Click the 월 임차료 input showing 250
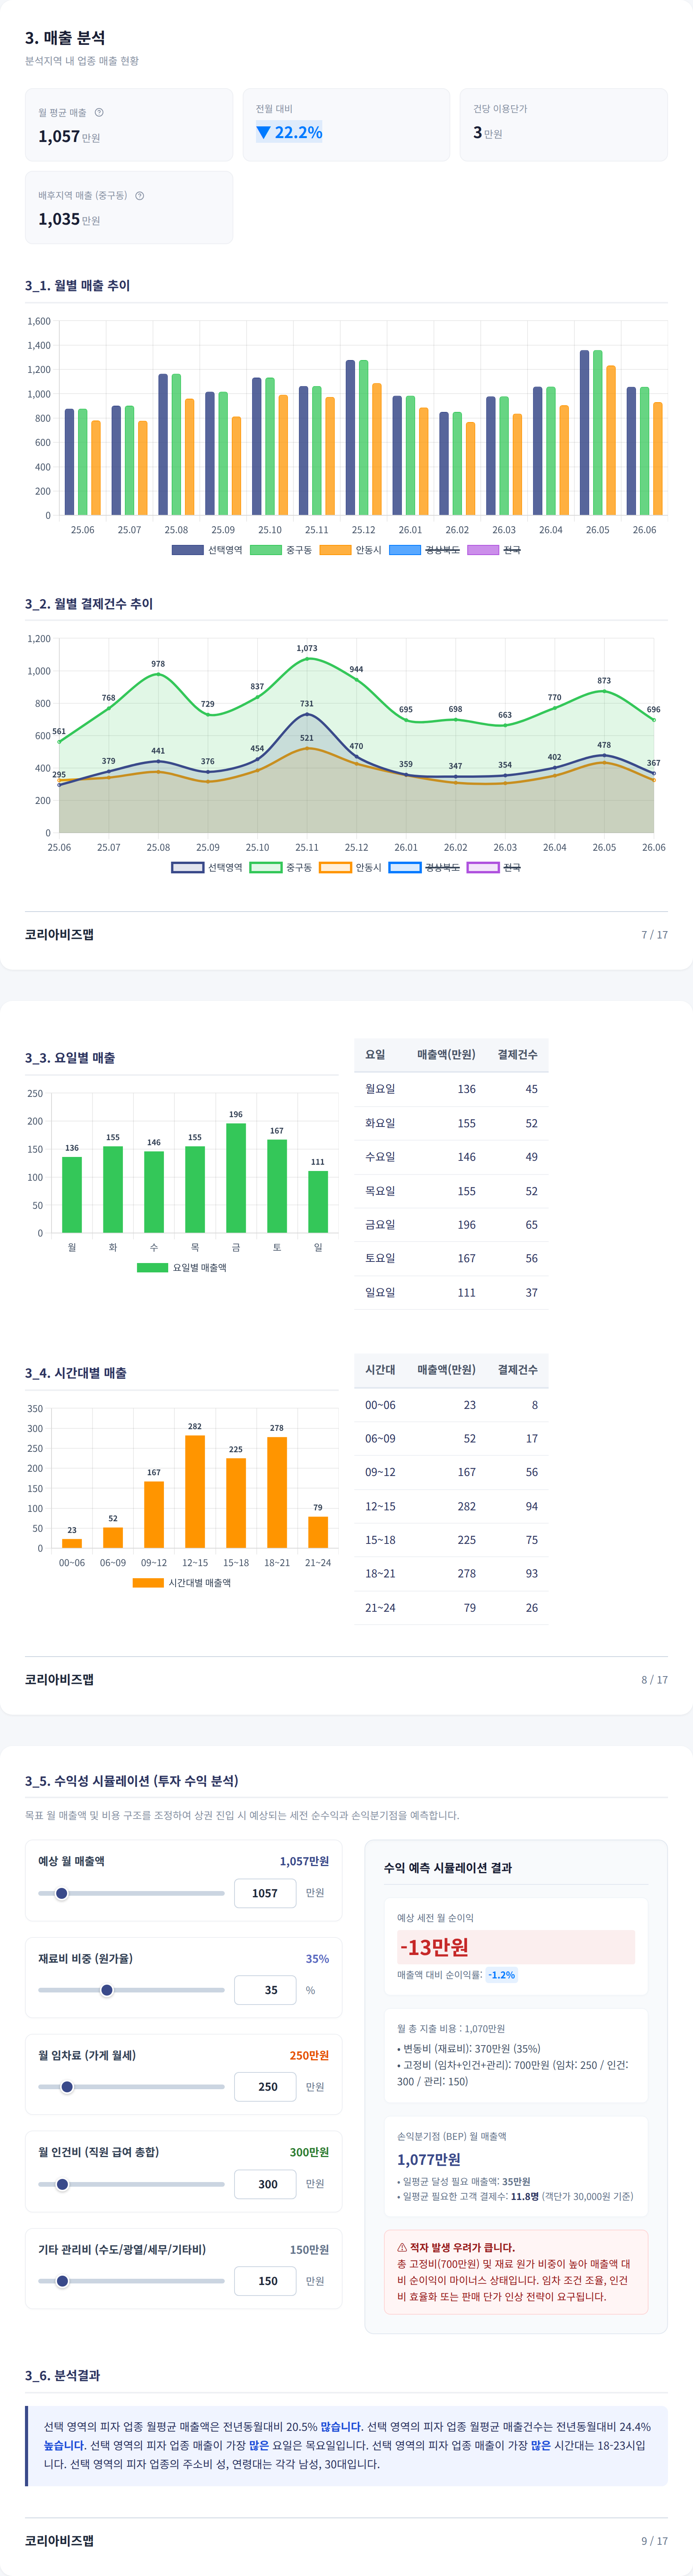 click(x=265, y=2087)
